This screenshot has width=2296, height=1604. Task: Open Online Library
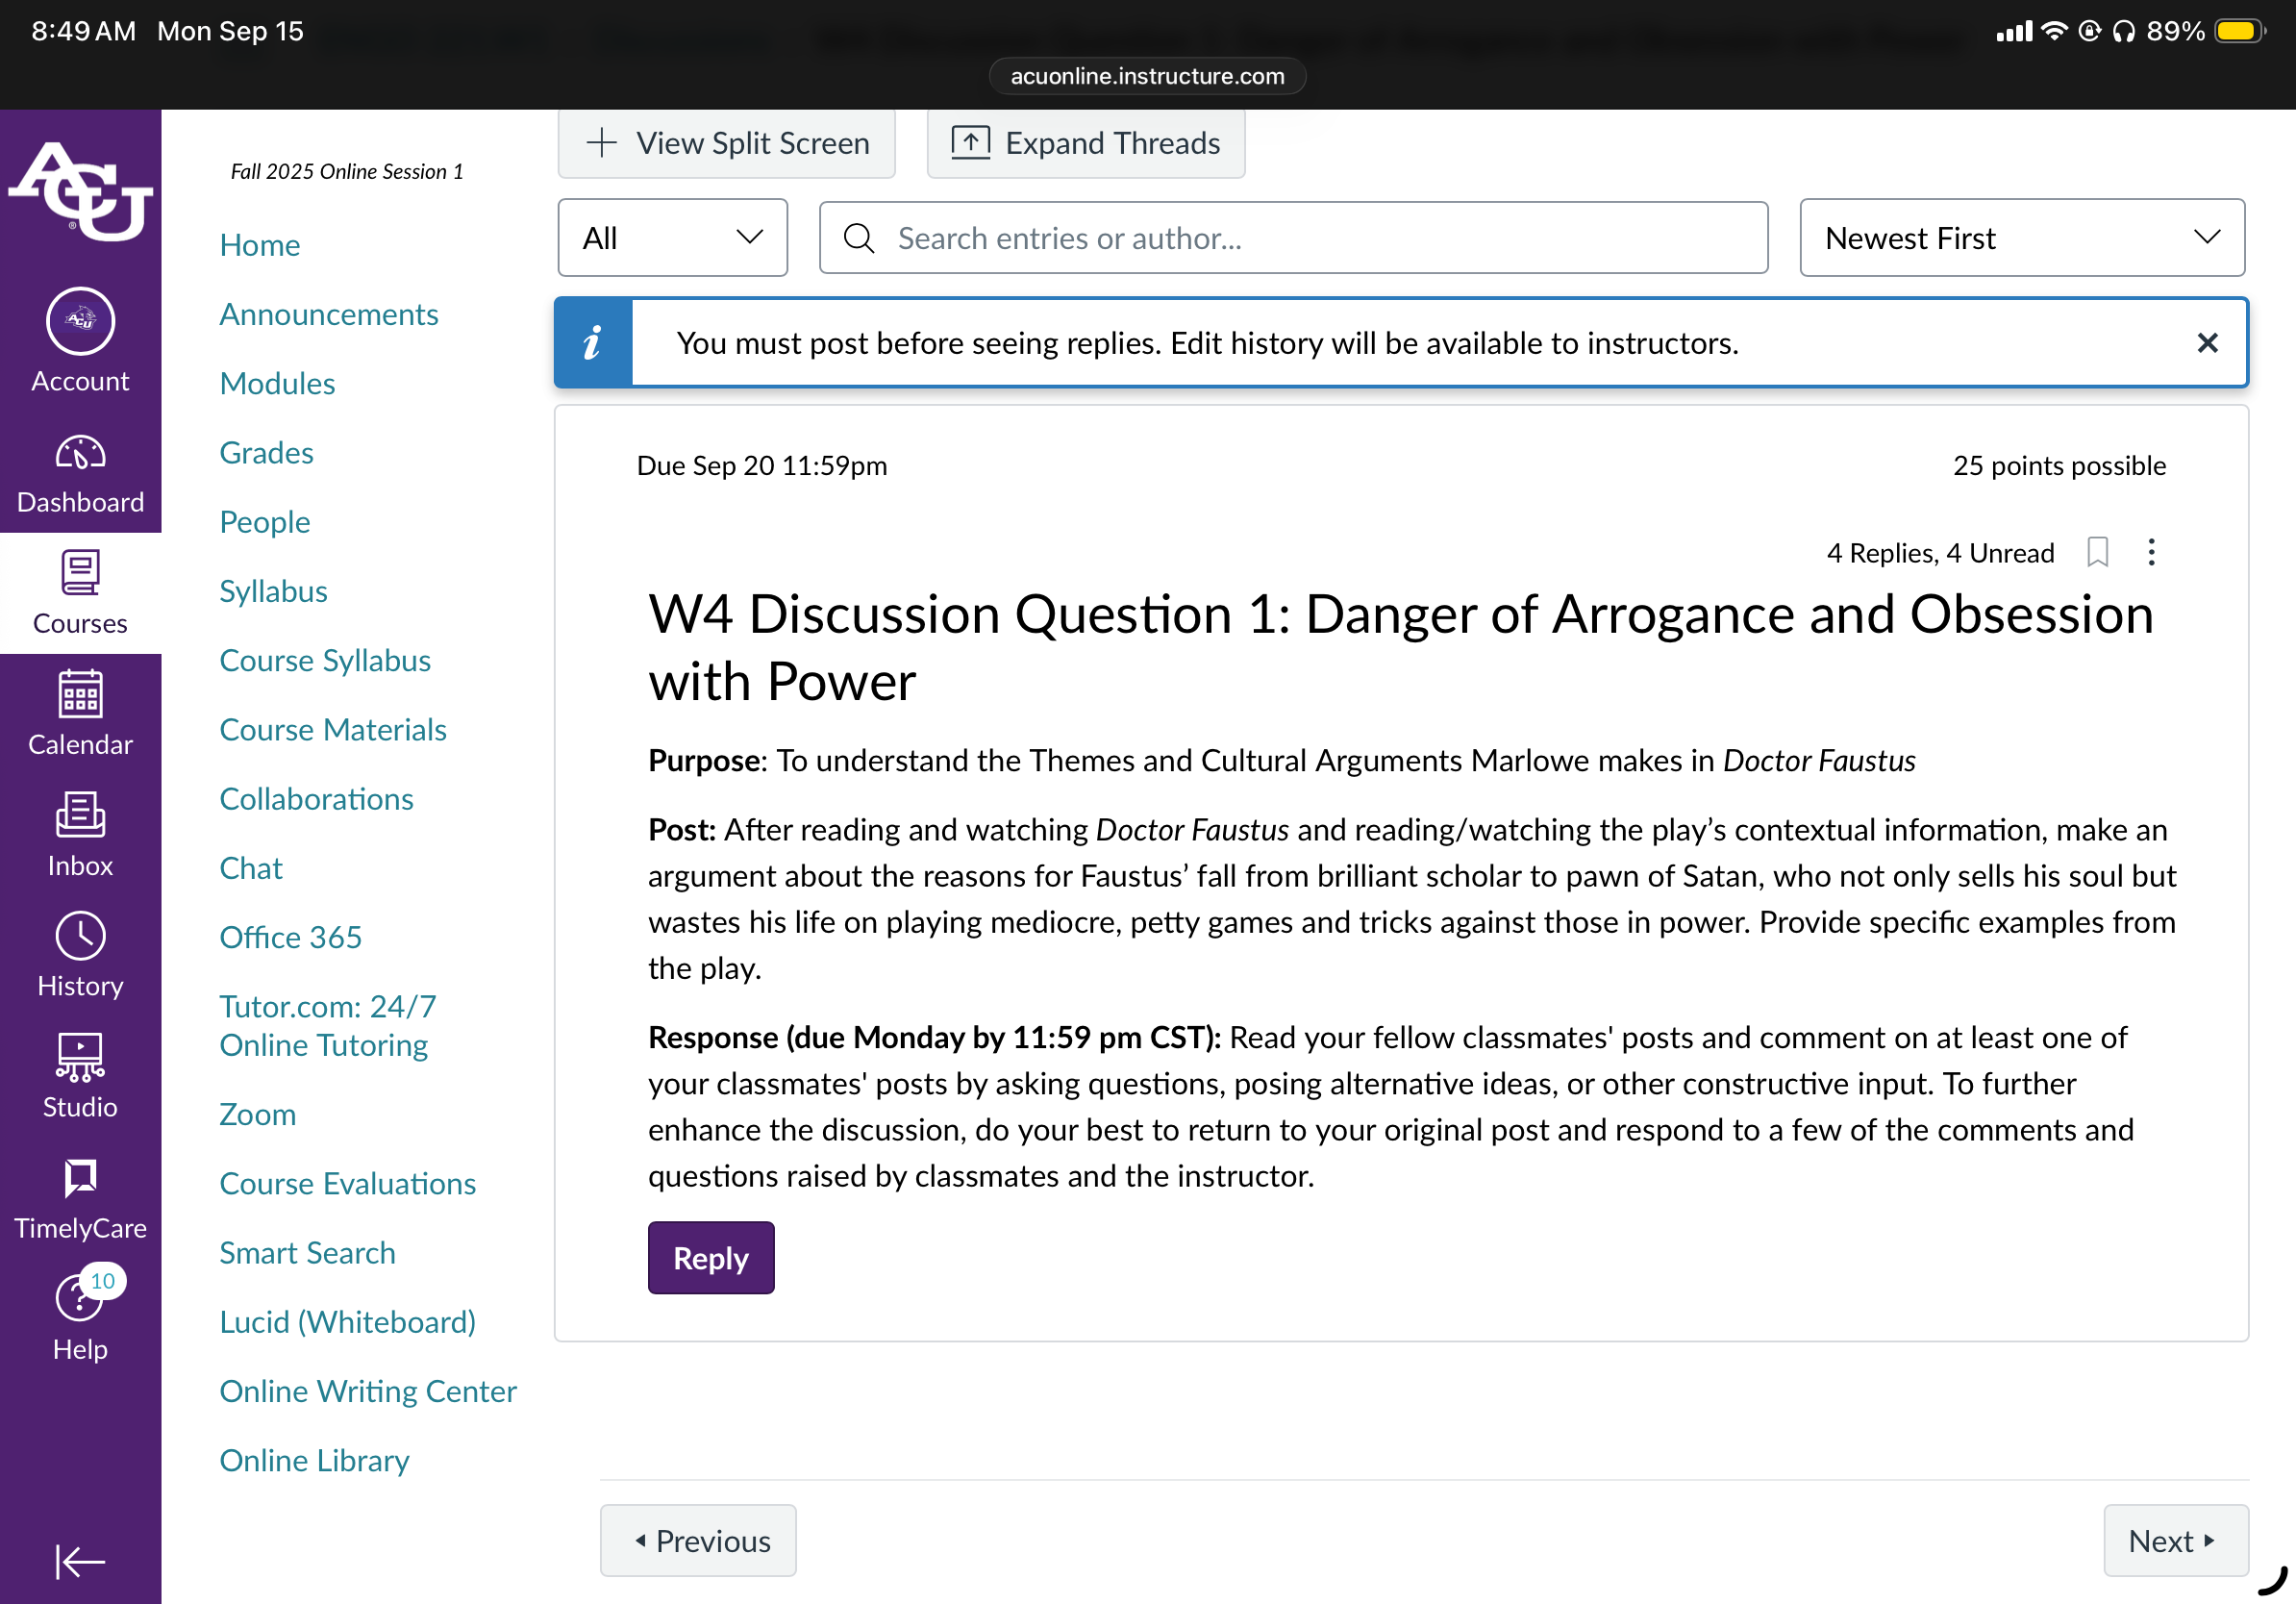314,1460
